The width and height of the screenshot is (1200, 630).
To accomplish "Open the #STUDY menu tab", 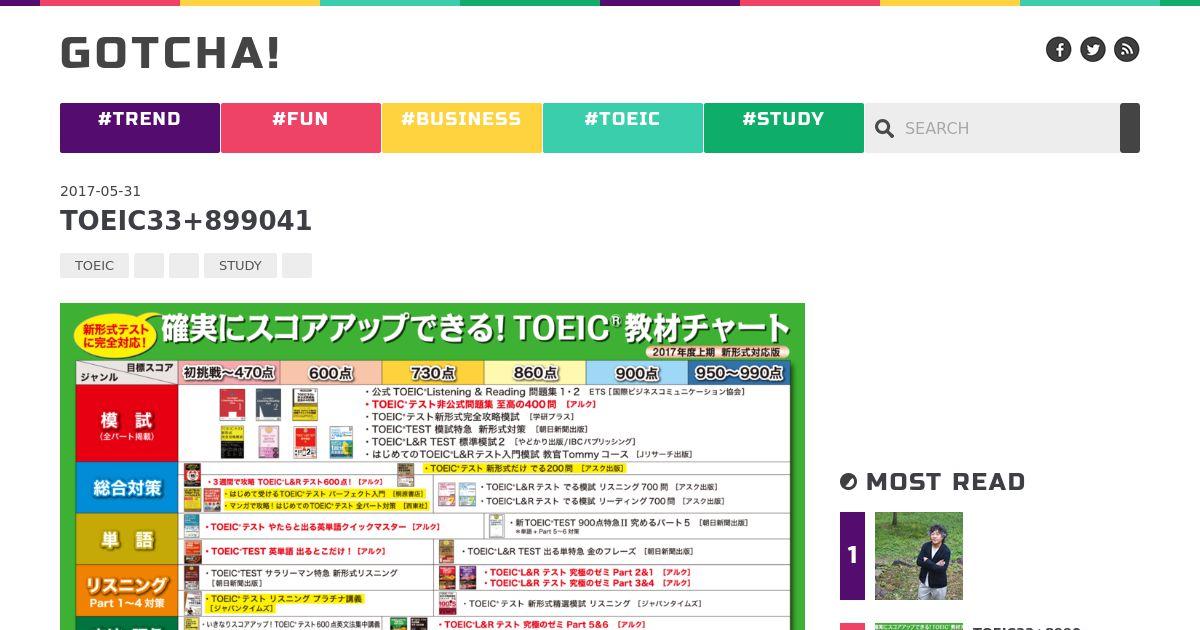I will coord(784,128).
